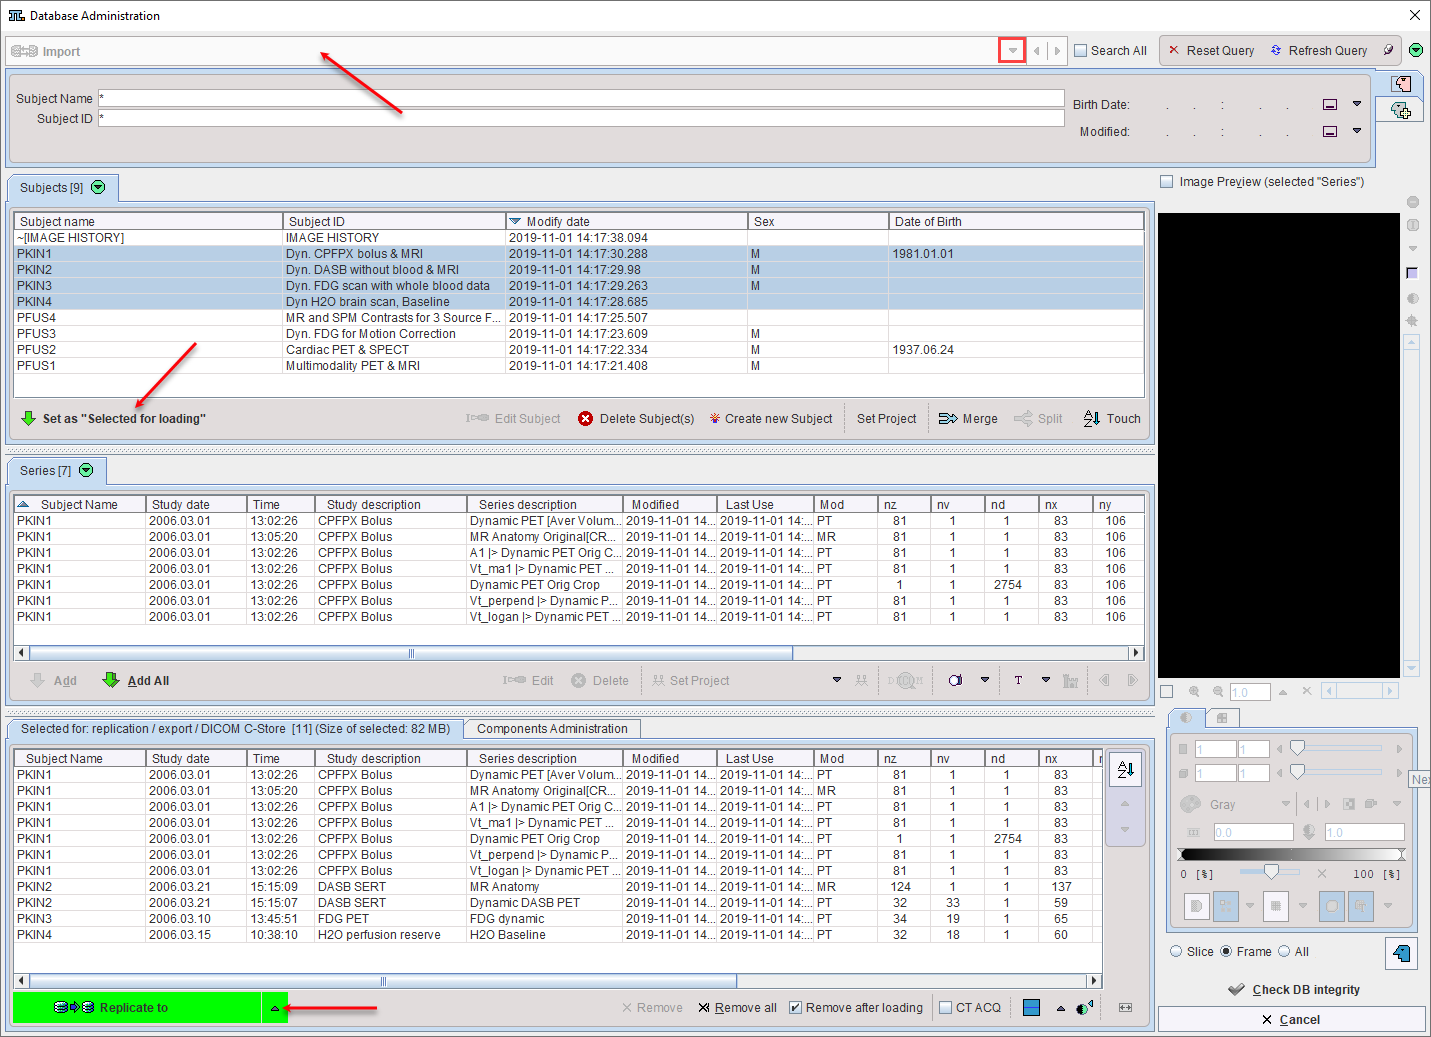Select the Slice radio button
This screenshot has width=1431, height=1037.
pyautogui.click(x=1176, y=951)
